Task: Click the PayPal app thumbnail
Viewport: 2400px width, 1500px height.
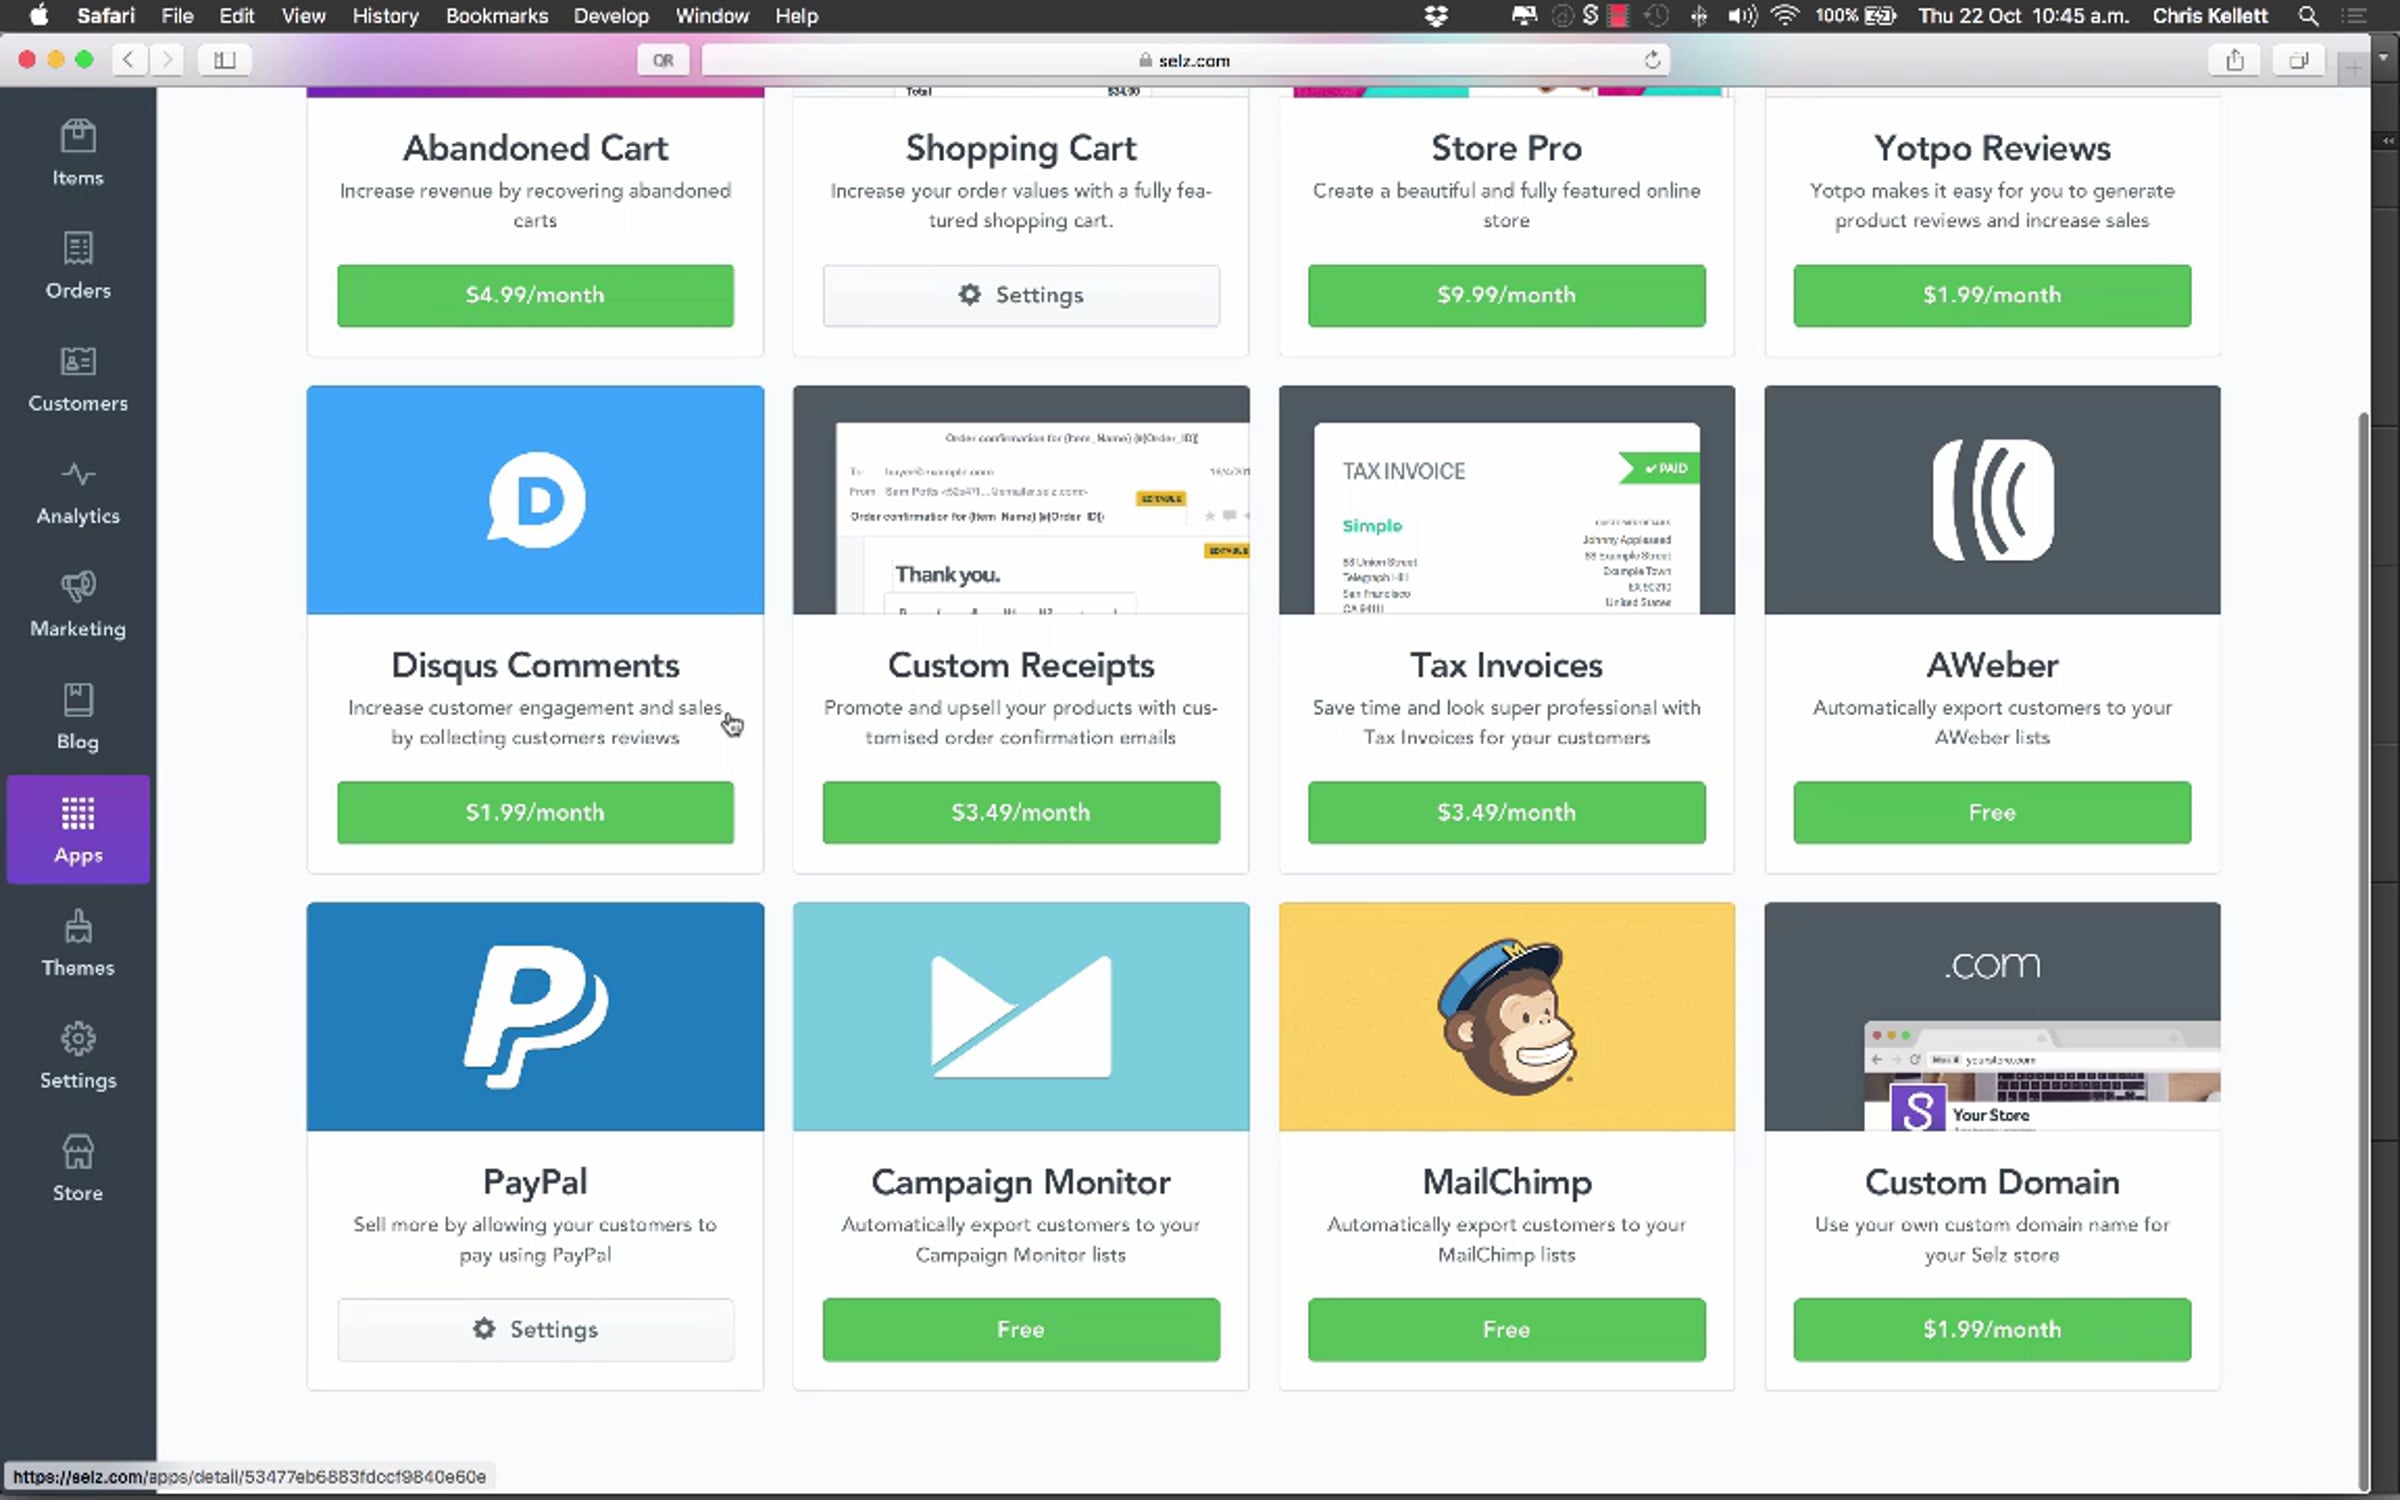Action: tap(535, 1016)
